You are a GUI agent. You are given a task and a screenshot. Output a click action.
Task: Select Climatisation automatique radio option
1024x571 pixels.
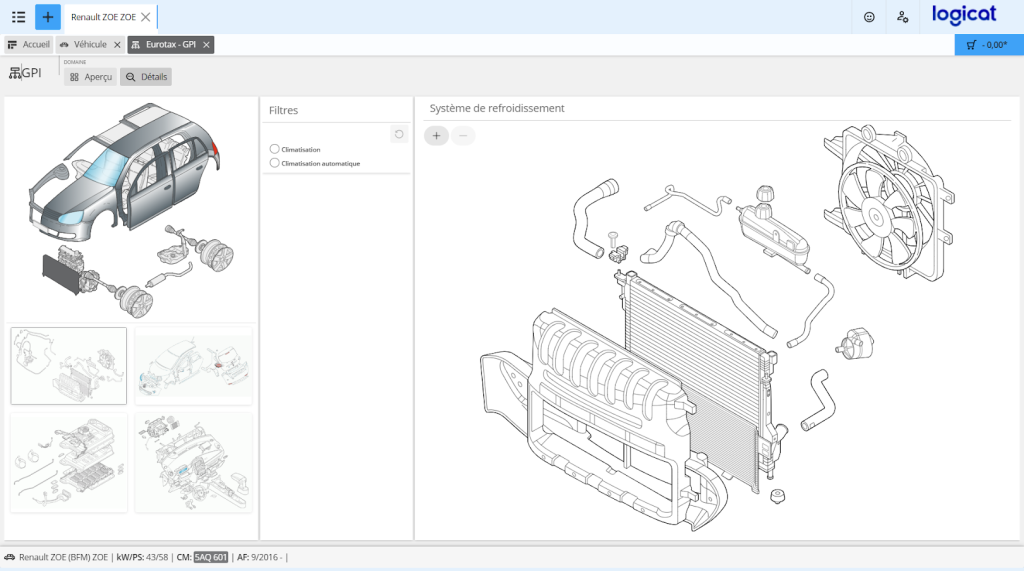coord(274,163)
